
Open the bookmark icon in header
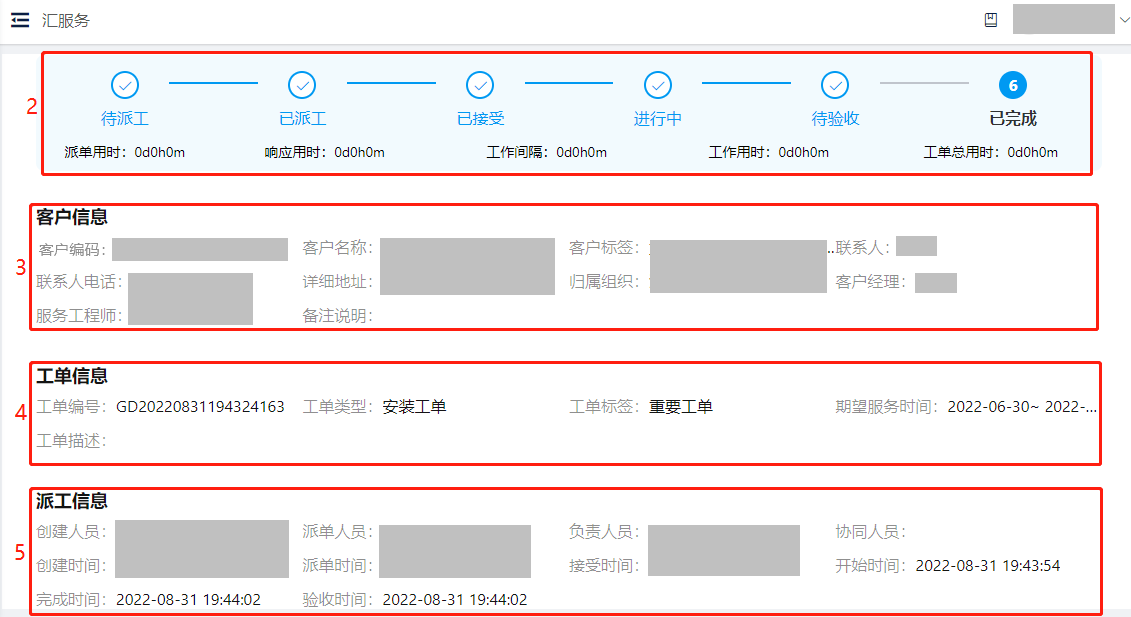pyautogui.click(x=991, y=20)
